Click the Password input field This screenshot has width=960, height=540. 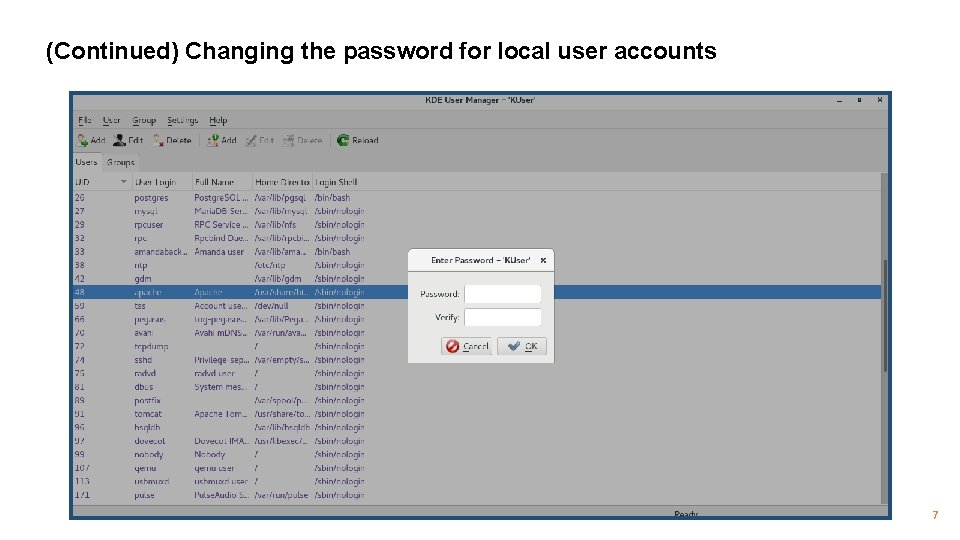tap(503, 294)
